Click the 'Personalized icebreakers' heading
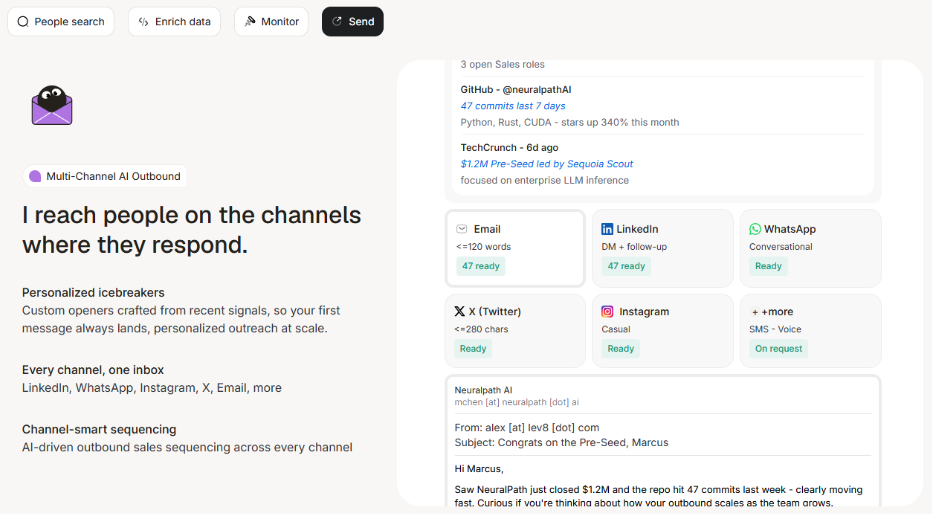Image resolution: width=932 pixels, height=514 pixels. [x=93, y=292]
